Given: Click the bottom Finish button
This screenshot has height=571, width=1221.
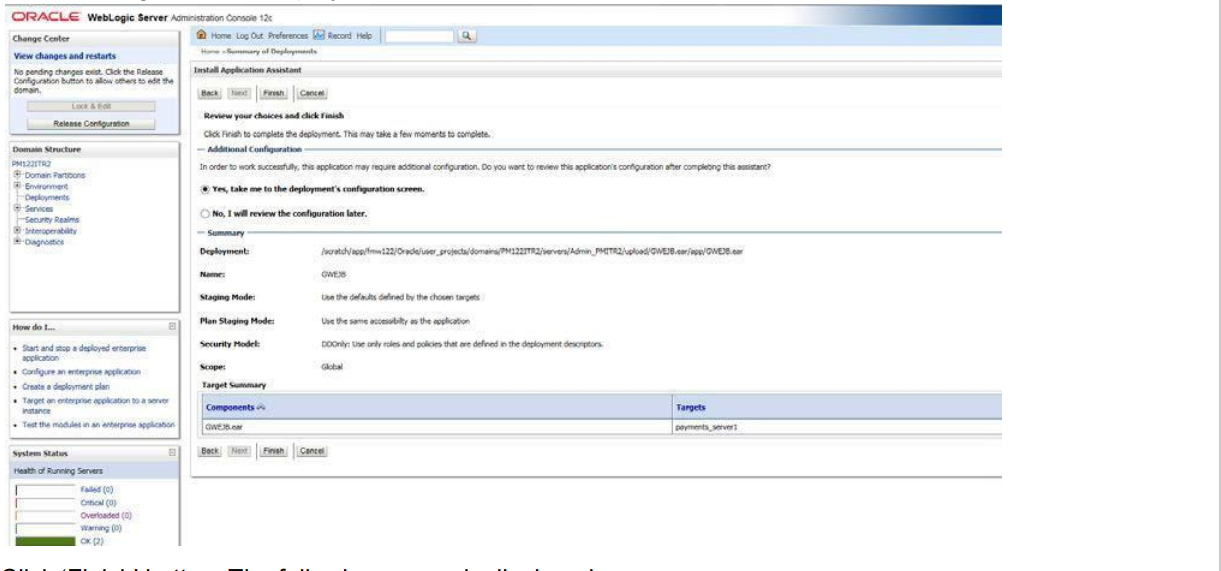Looking at the screenshot, I should click(274, 452).
